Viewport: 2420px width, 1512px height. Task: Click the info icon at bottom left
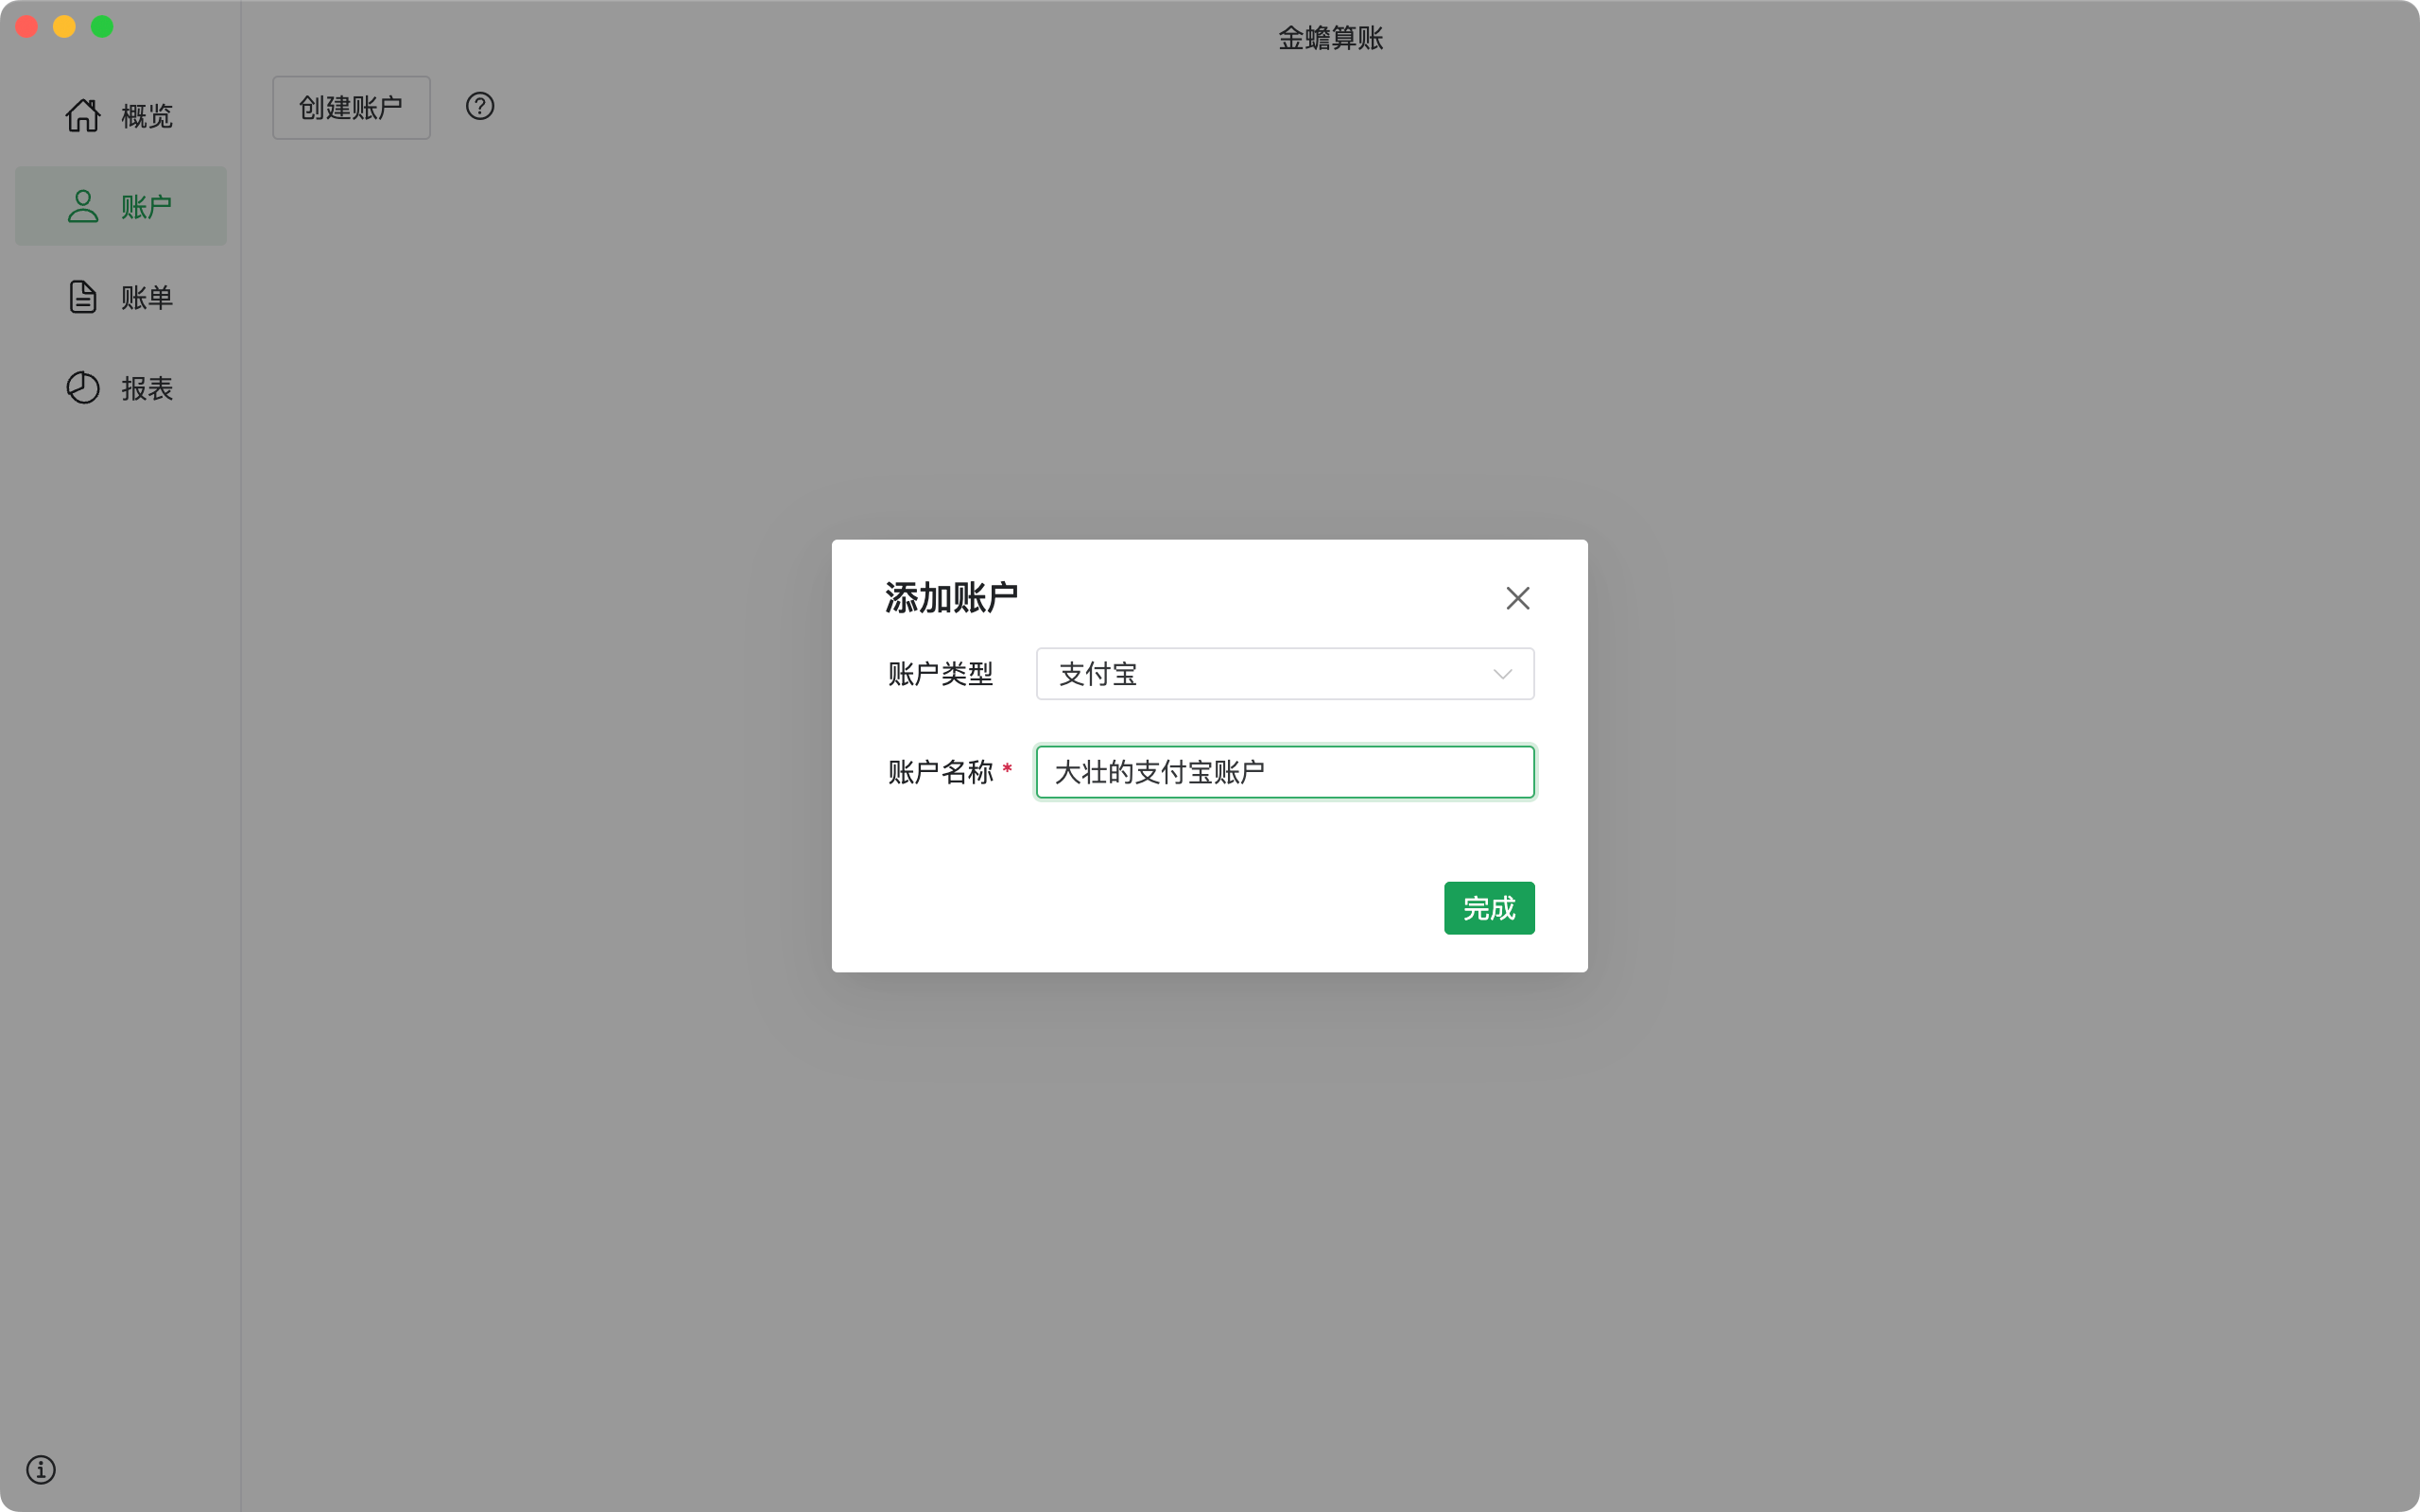(41, 1469)
